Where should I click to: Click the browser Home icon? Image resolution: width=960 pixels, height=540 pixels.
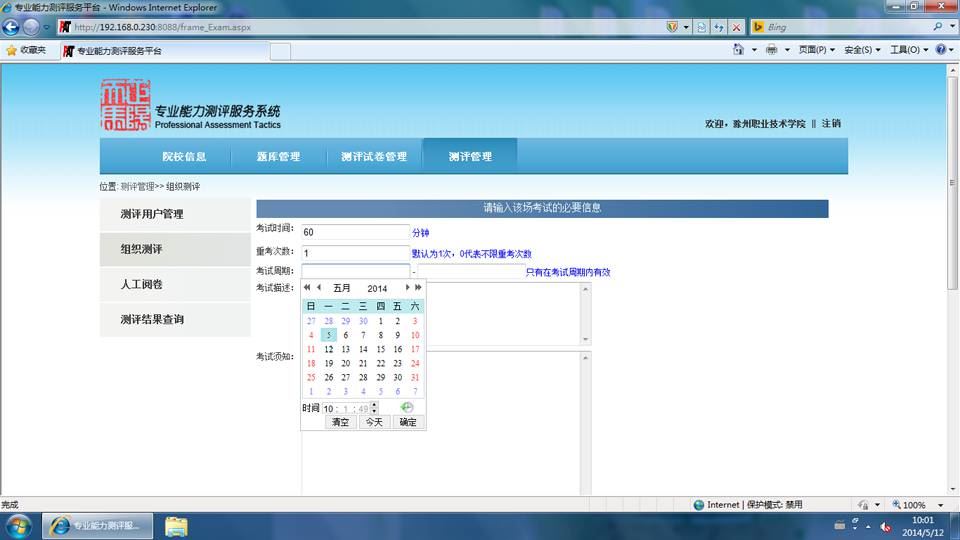(738, 50)
